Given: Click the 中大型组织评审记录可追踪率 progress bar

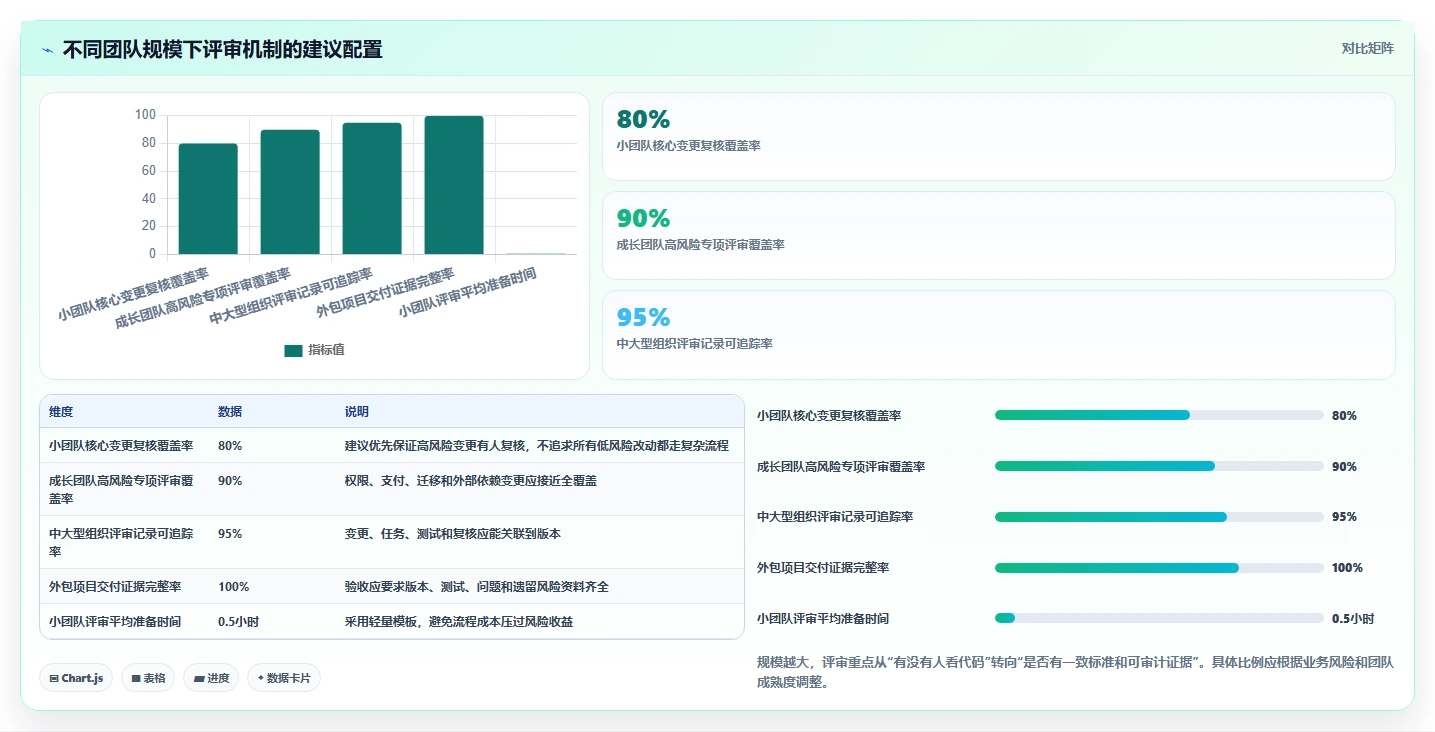Looking at the screenshot, I should point(1159,517).
